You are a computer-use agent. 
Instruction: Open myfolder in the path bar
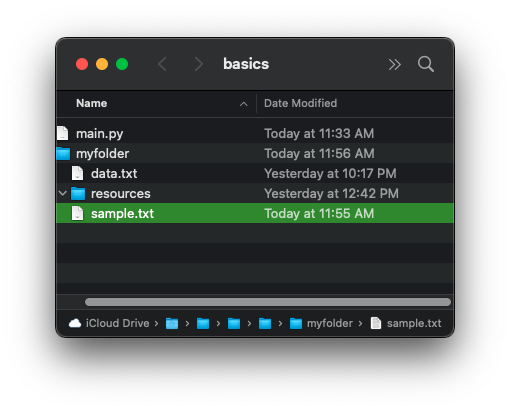click(x=321, y=323)
